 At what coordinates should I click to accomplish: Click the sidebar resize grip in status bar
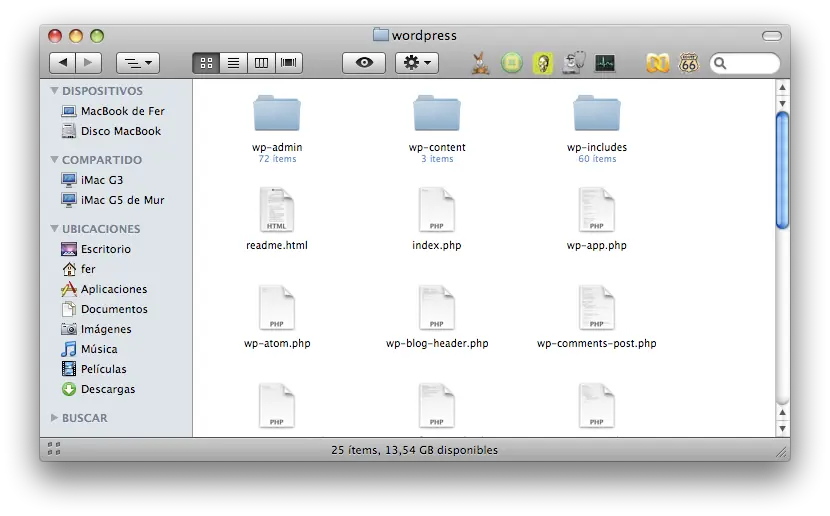[53, 449]
